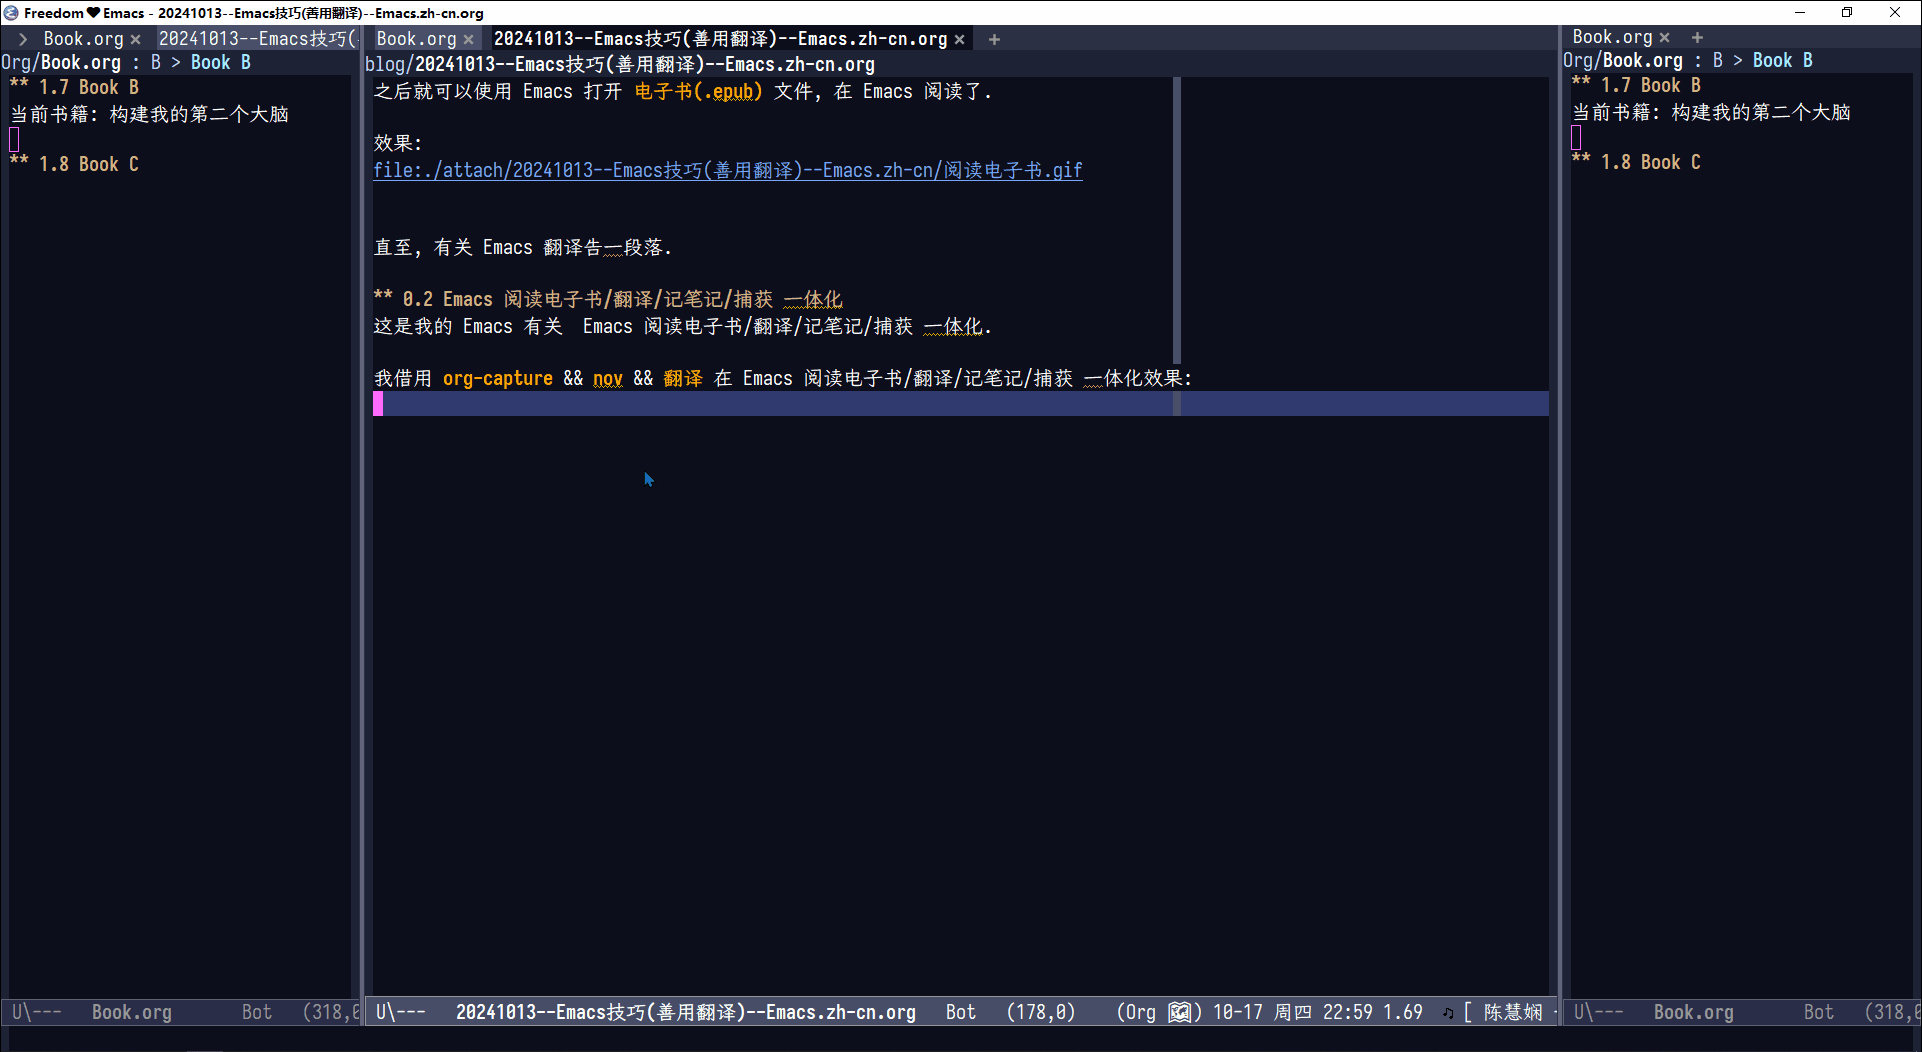This screenshot has height=1052, width=1922.
Task: Click the 陈慧娴 now-playing text
Action: tap(1513, 1013)
